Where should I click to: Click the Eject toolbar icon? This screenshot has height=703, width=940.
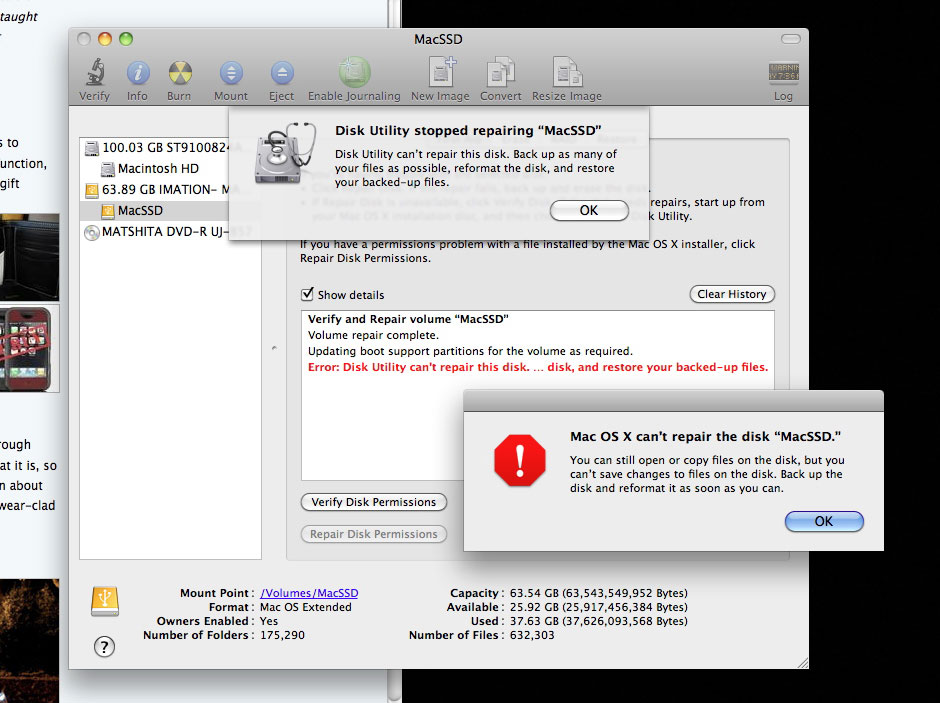coord(282,73)
